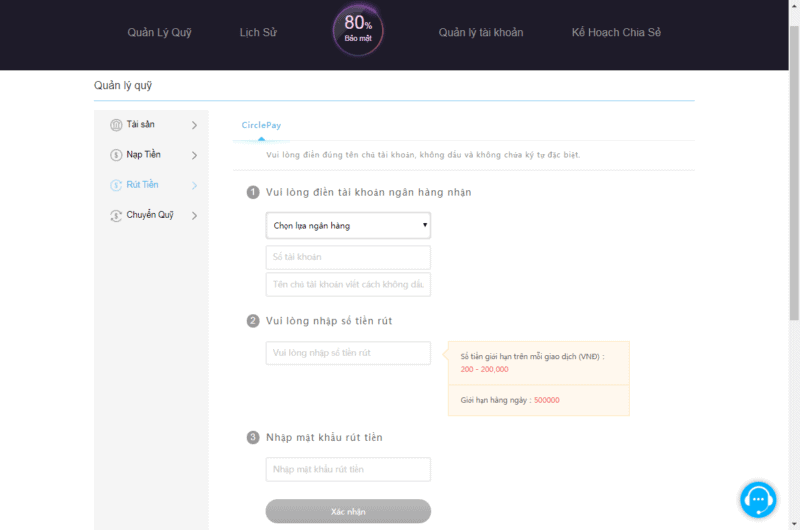Viewport: 800px width, 530px height.
Task: Go to Quản Lý Quỹ menu
Action: [159, 32]
